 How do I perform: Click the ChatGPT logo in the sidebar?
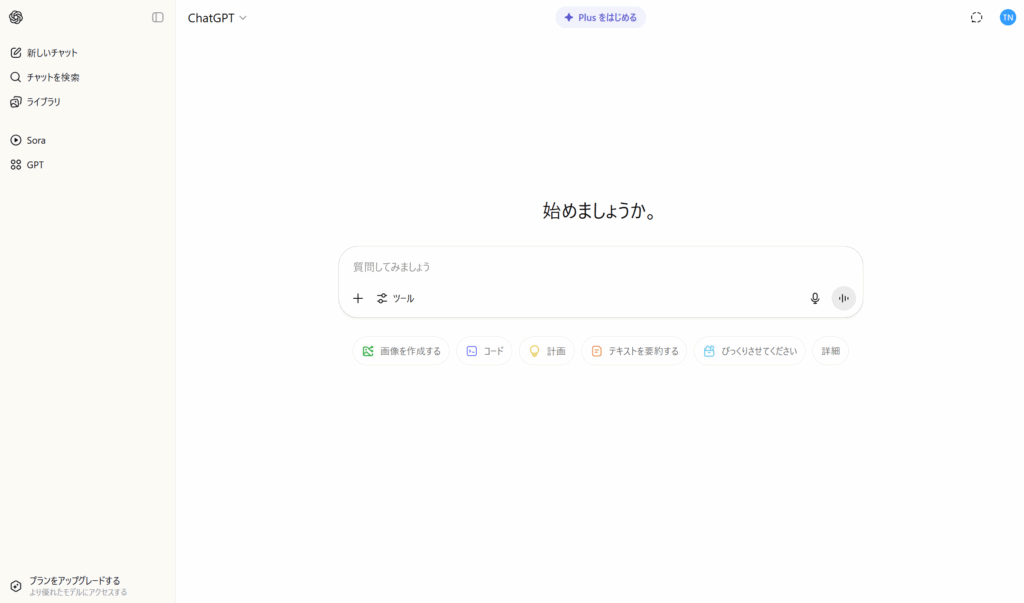16,18
